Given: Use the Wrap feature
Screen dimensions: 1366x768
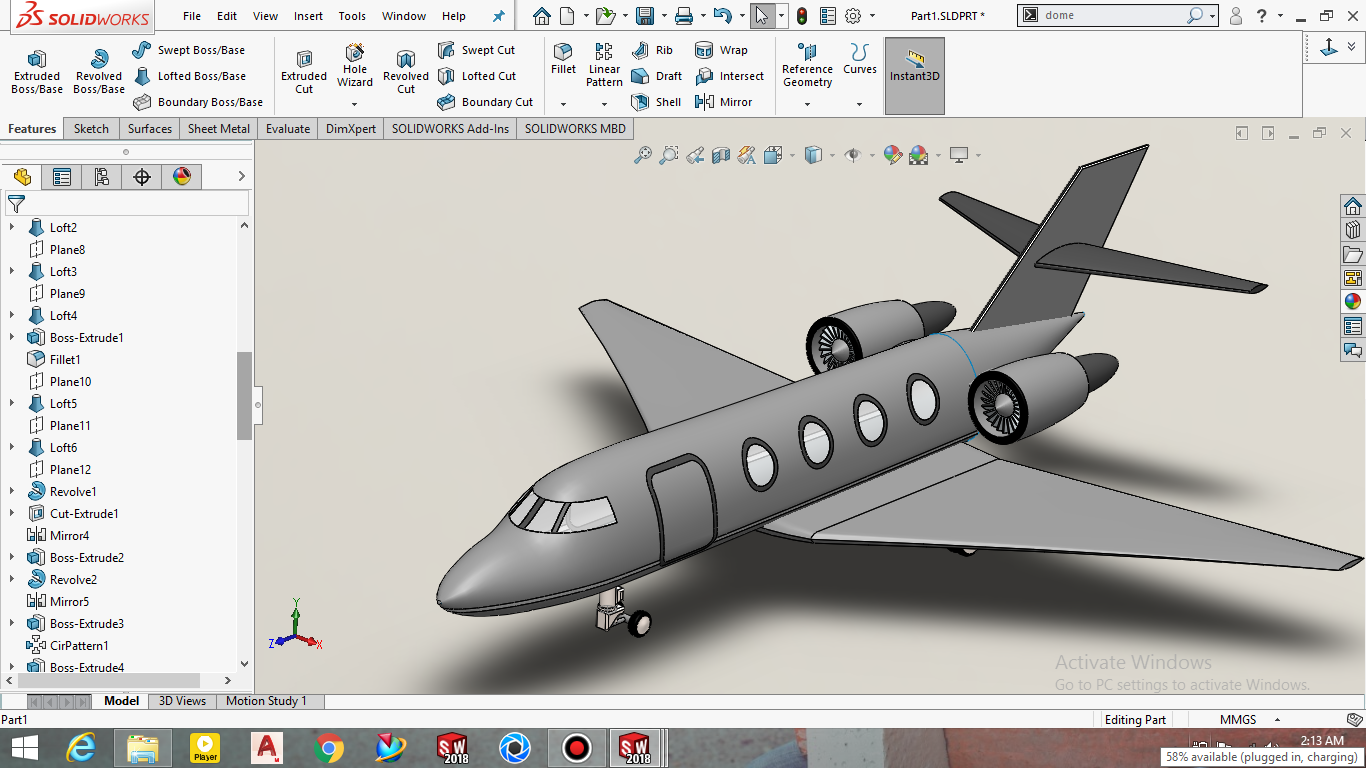Looking at the screenshot, I should 721,50.
